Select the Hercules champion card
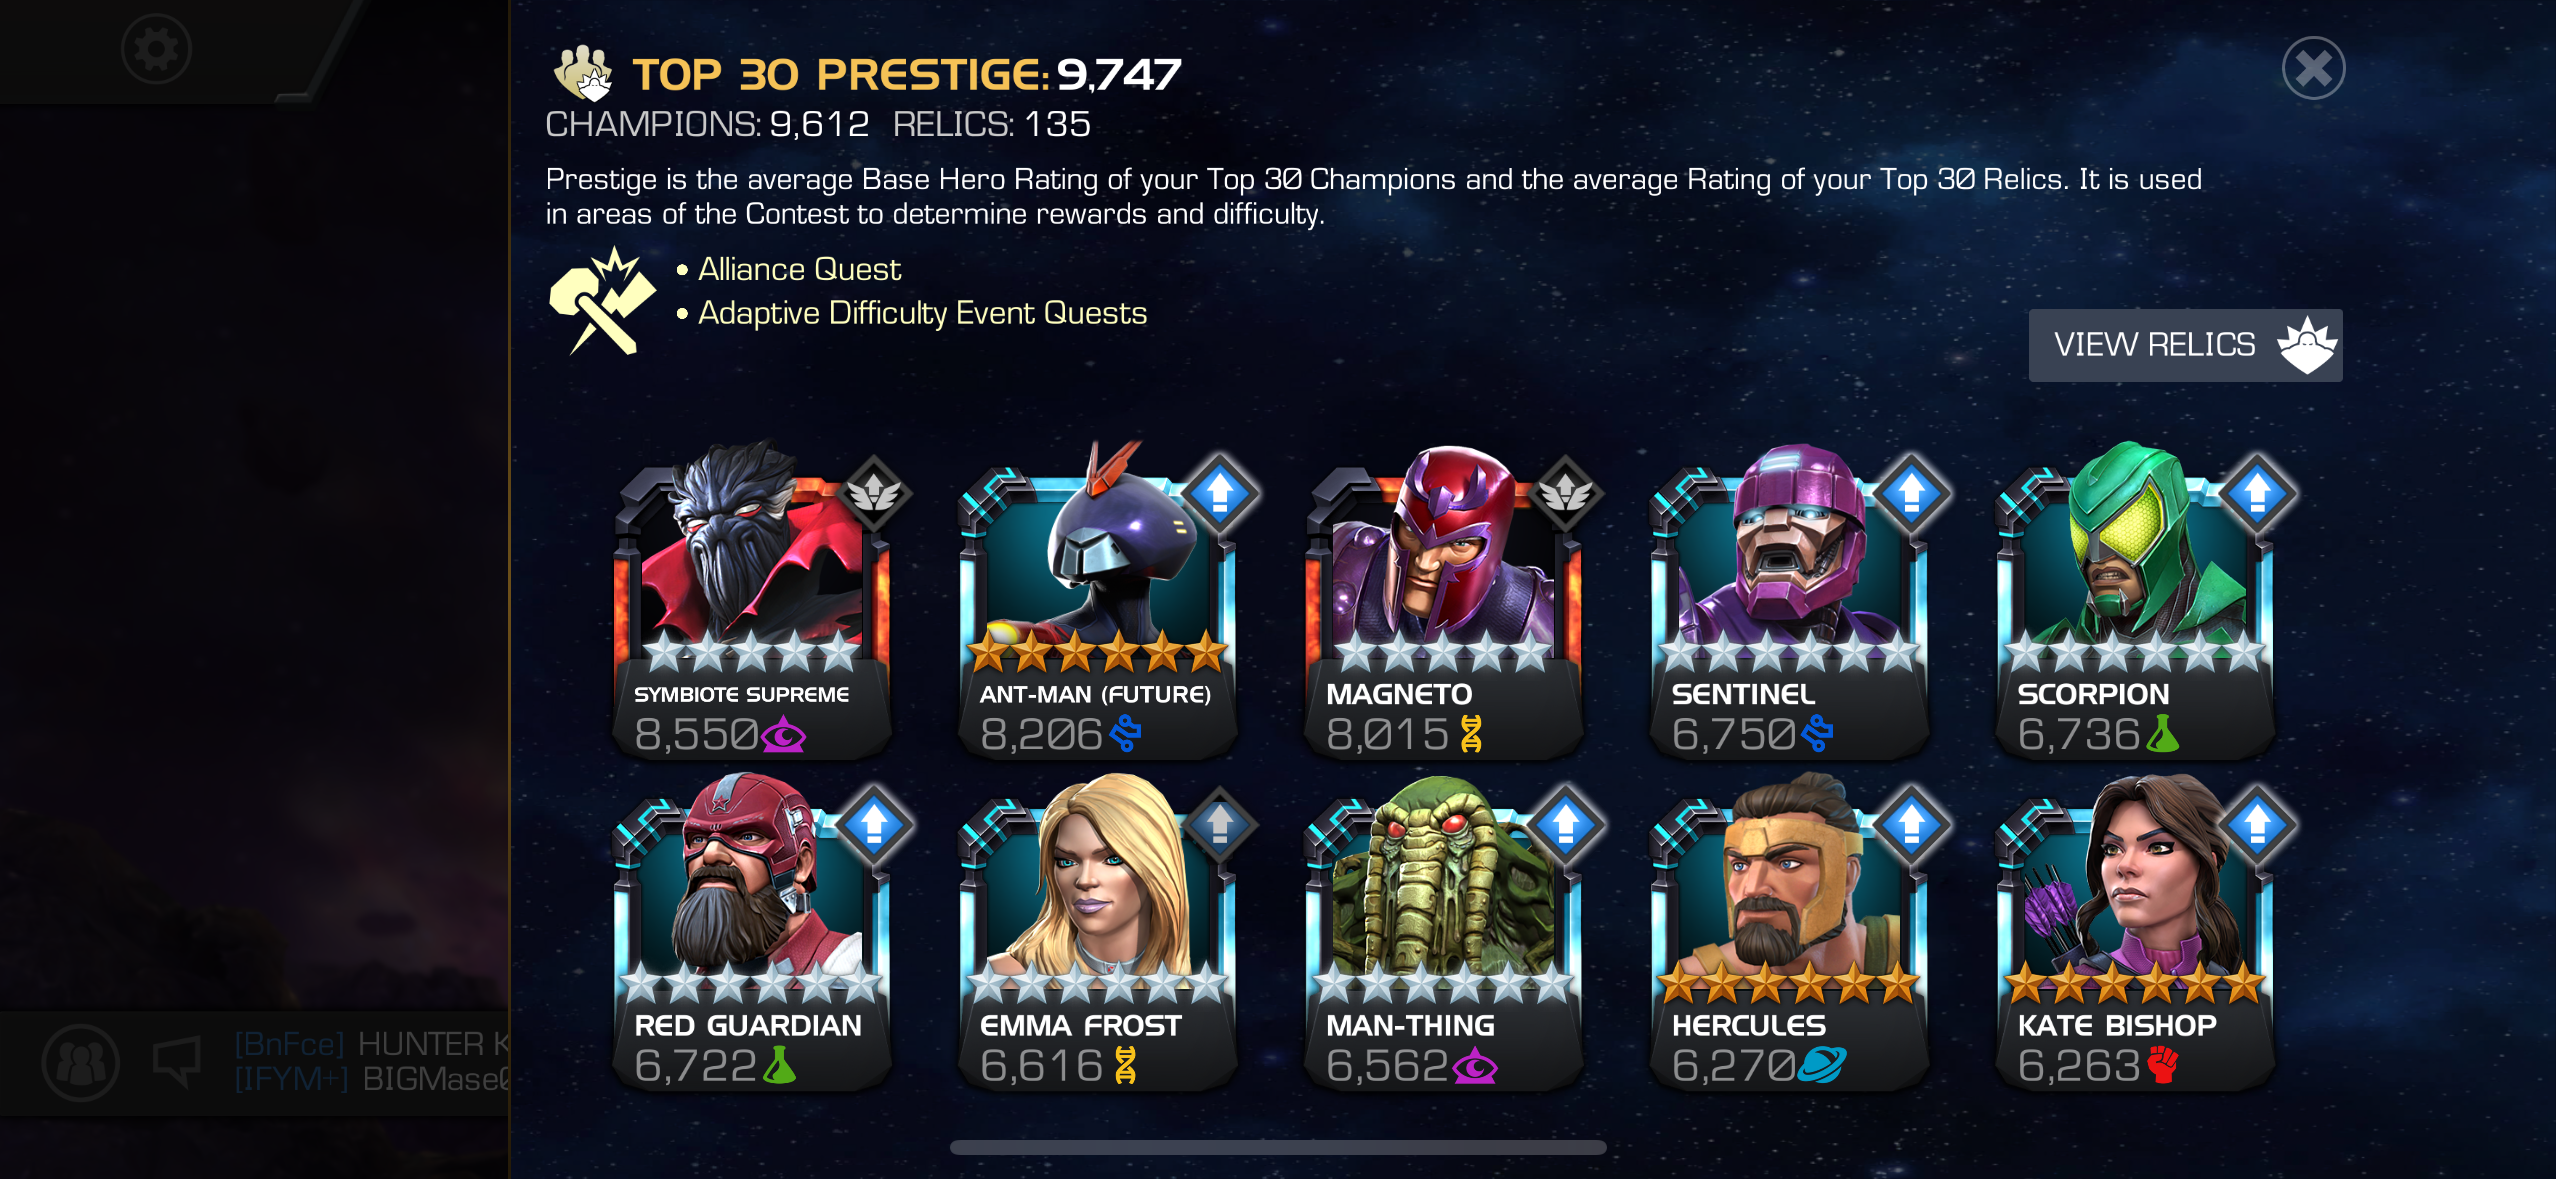 click(1789, 932)
